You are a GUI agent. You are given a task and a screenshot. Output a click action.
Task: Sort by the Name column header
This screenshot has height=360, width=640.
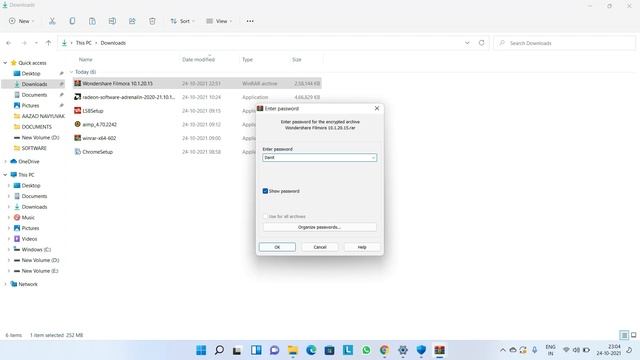[86, 60]
